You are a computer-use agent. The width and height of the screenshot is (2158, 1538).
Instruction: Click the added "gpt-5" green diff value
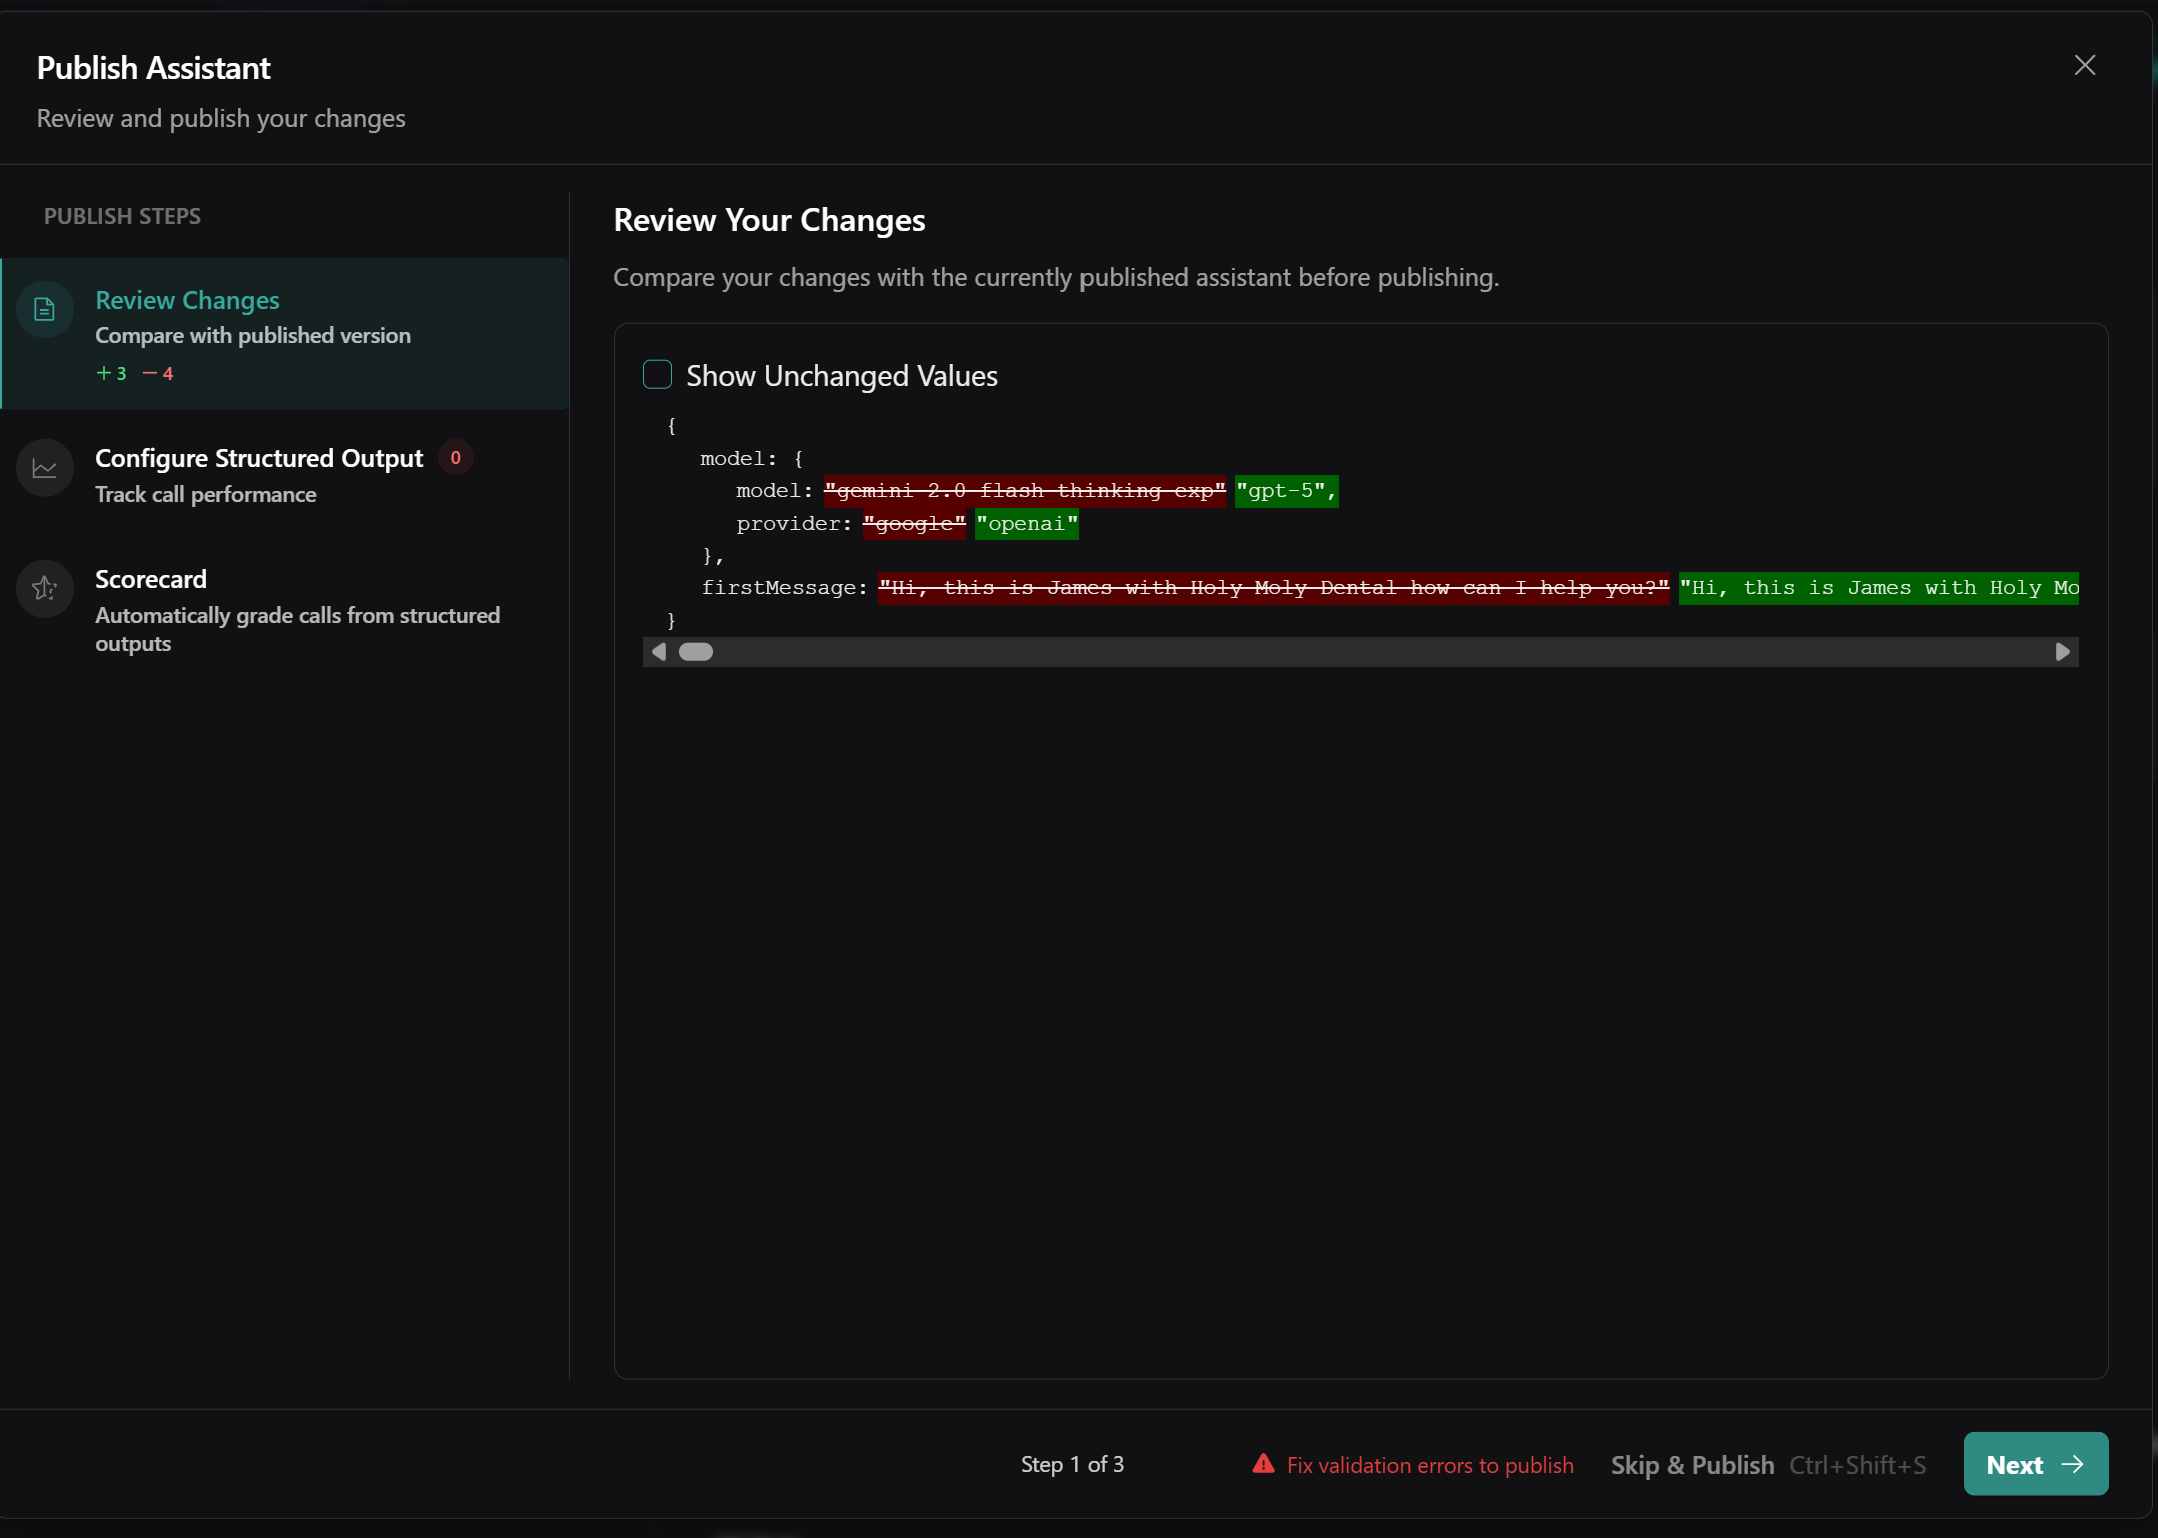1285,491
